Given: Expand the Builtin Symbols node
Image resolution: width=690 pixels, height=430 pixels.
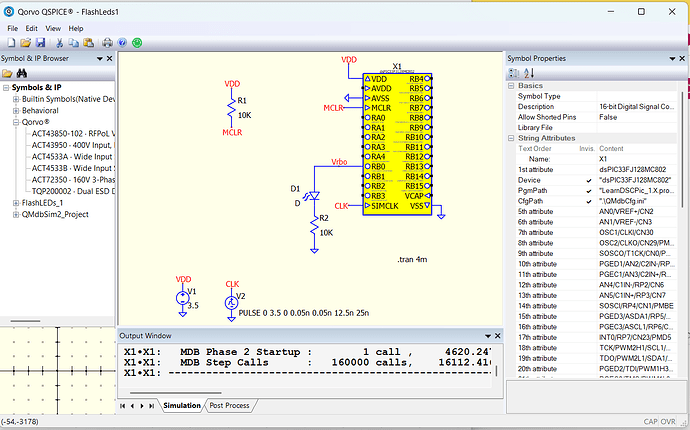Looking at the screenshot, I should (x=16, y=99).
